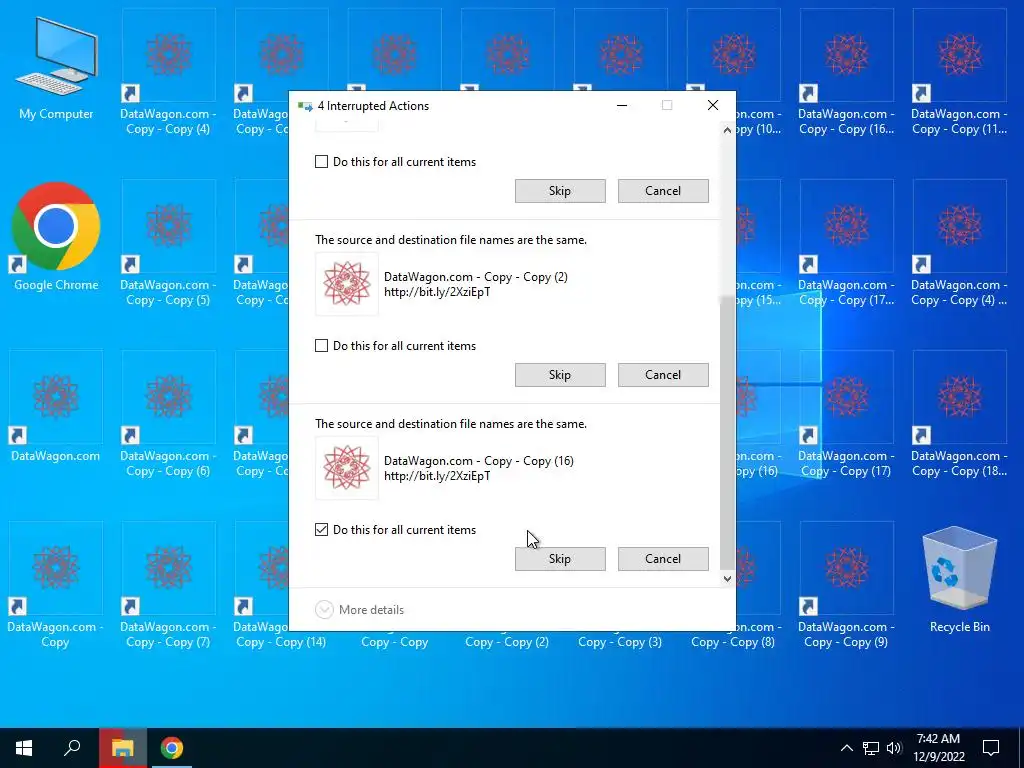The width and height of the screenshot is (1024, 768).
Task: Expand More details in the dialog
Action: coord(360,609)
